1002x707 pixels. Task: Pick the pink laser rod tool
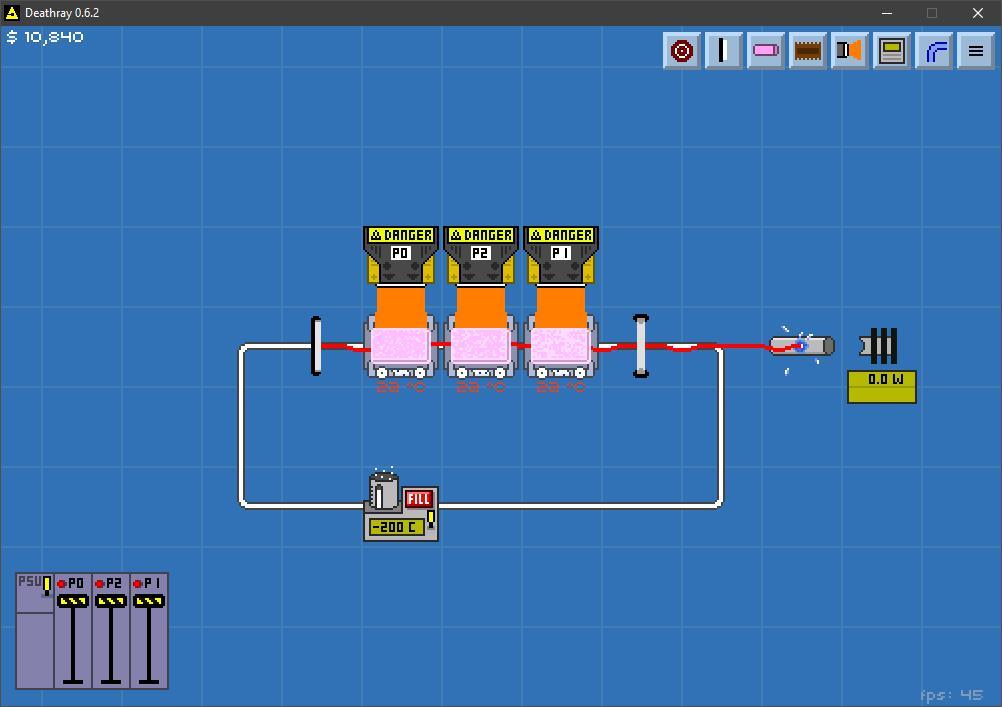[x=766, y=51]
